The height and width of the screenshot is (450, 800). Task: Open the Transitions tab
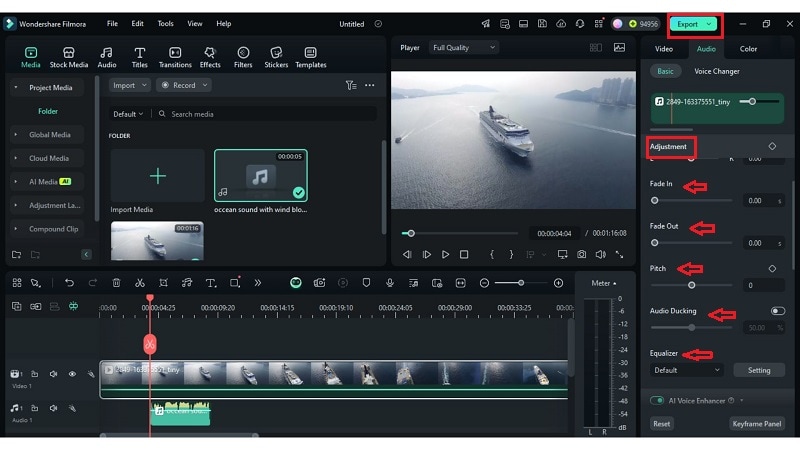(175, 57)
